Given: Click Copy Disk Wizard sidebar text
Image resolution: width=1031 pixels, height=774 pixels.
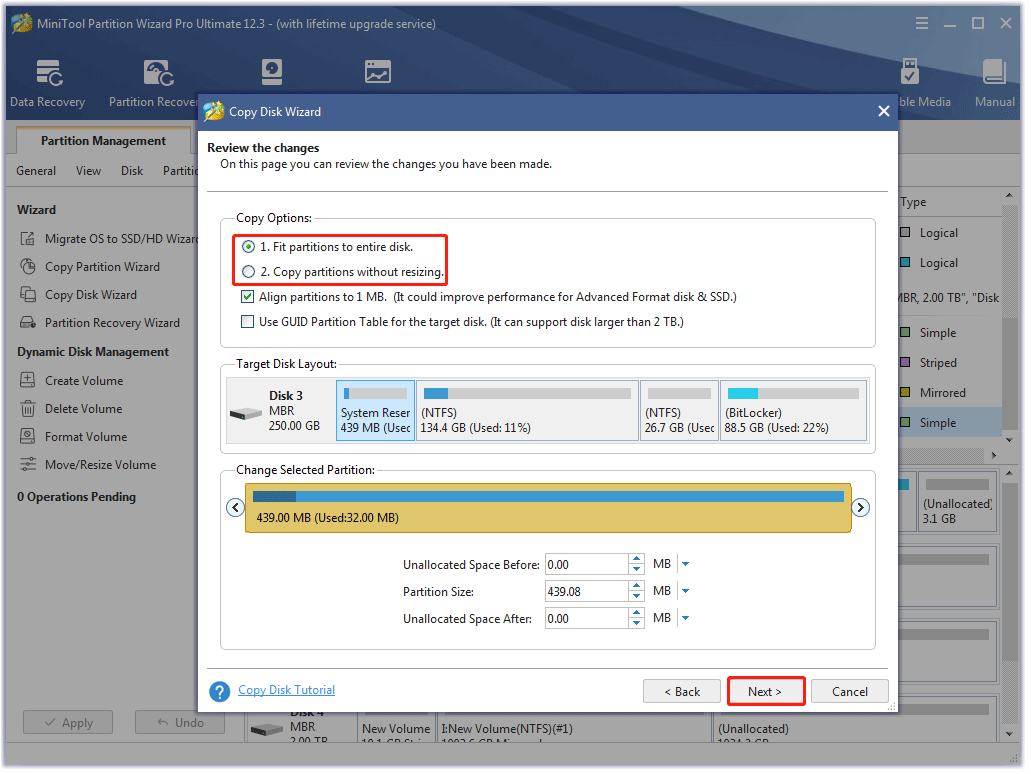Looking at the screenshot, I should tap(91, 295).
